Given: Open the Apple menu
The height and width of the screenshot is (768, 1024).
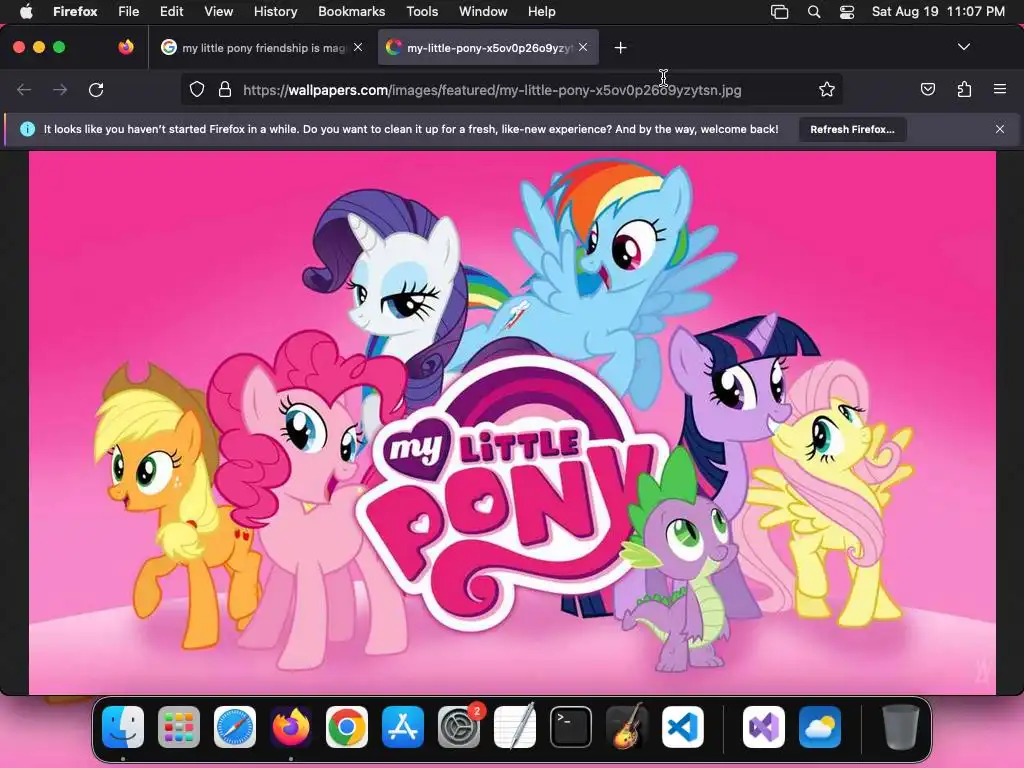Looking at the screenshot, I should pyautogui.click(x=26, y=12).
